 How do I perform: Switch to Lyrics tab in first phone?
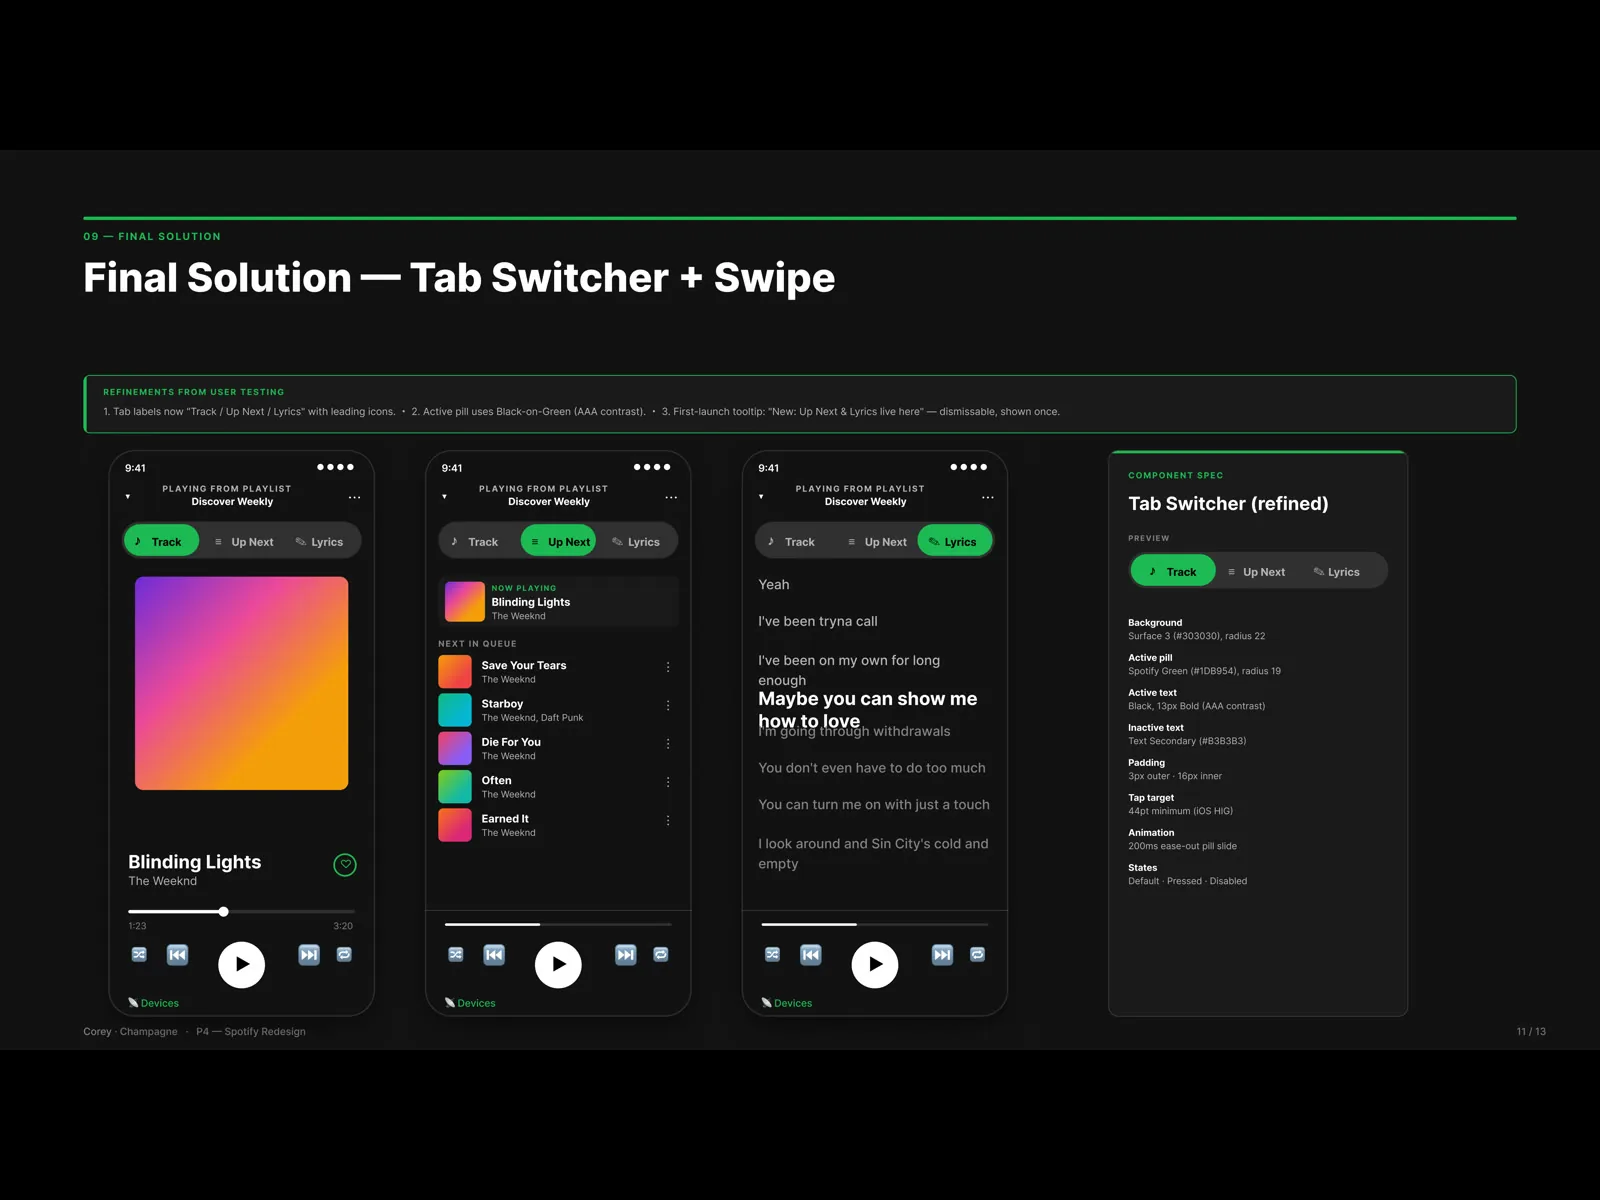tap(319, 542)
